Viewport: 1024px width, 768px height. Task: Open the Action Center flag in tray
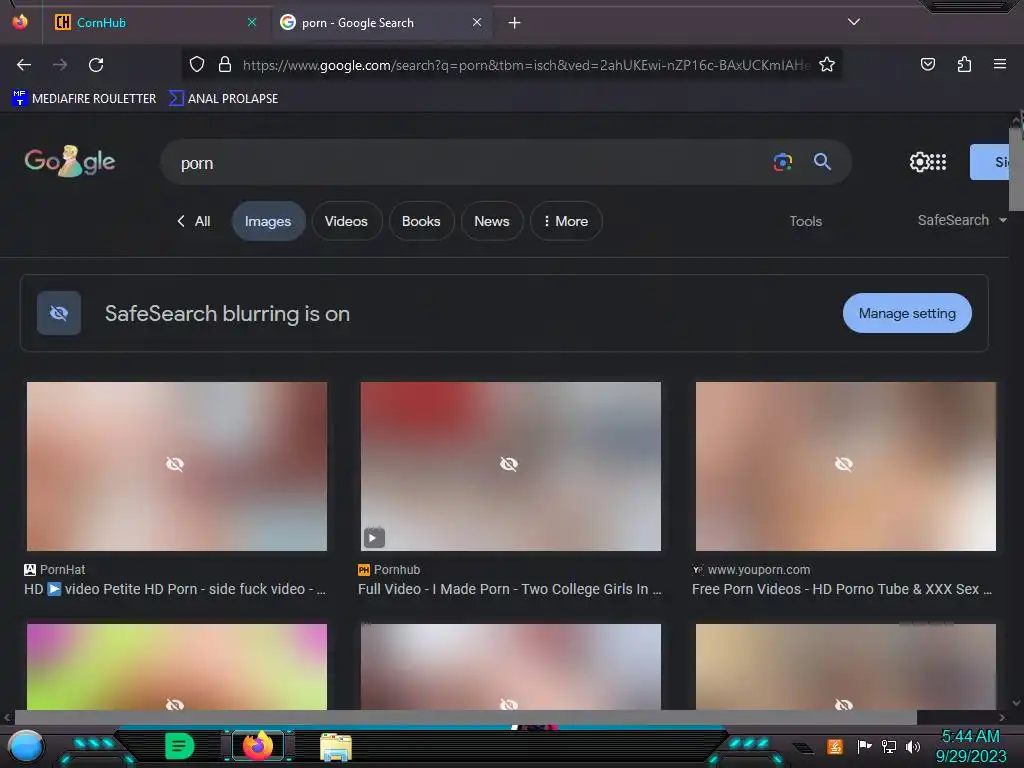pyautogui.click(x=864, y=746)
